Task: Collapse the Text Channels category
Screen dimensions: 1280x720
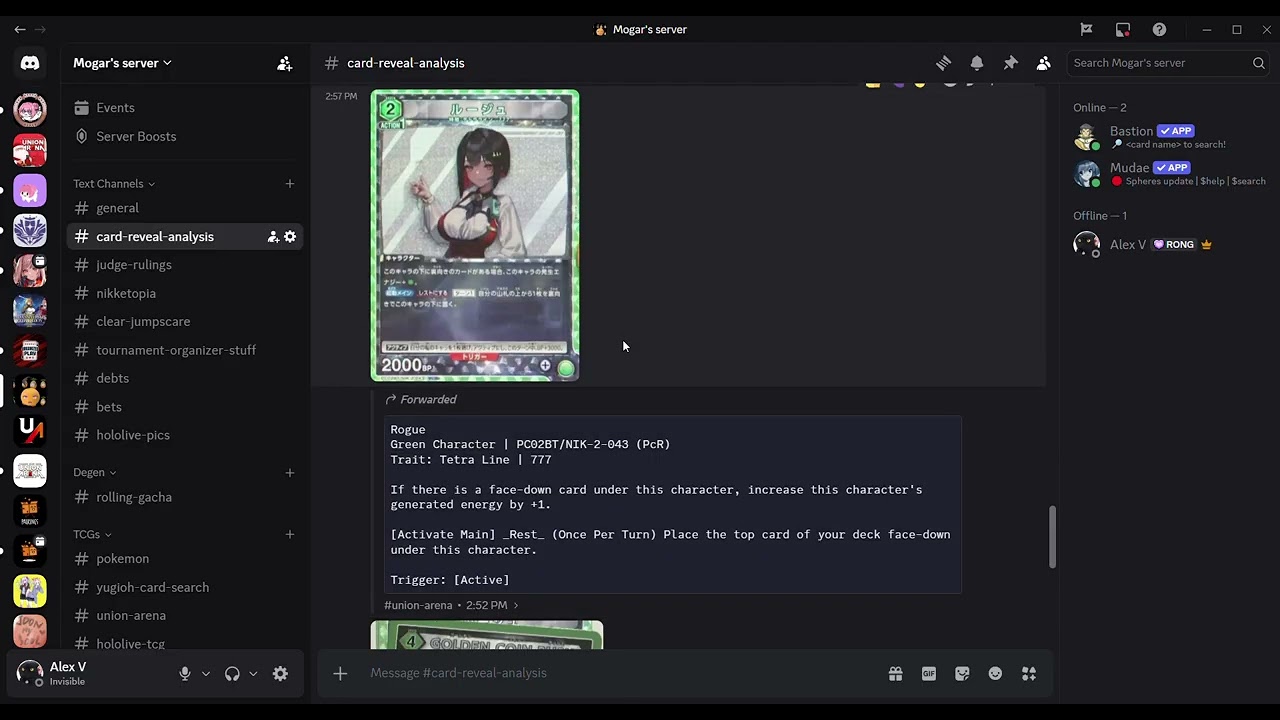Action: (114, 184)
